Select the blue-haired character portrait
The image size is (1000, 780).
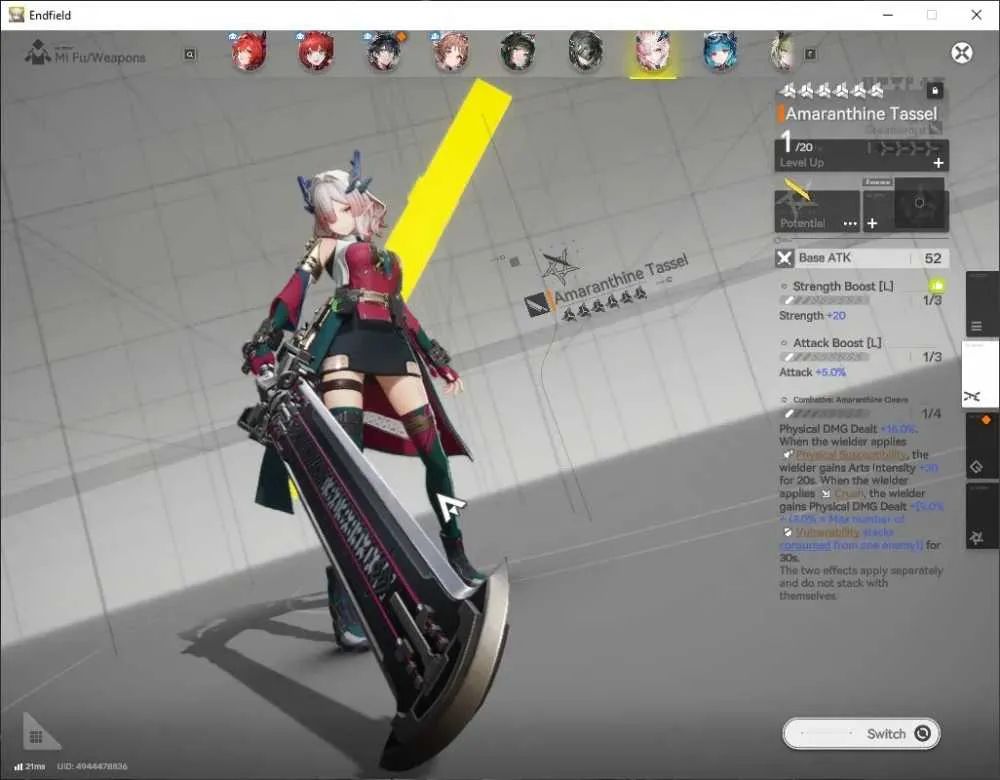point(720,51)
